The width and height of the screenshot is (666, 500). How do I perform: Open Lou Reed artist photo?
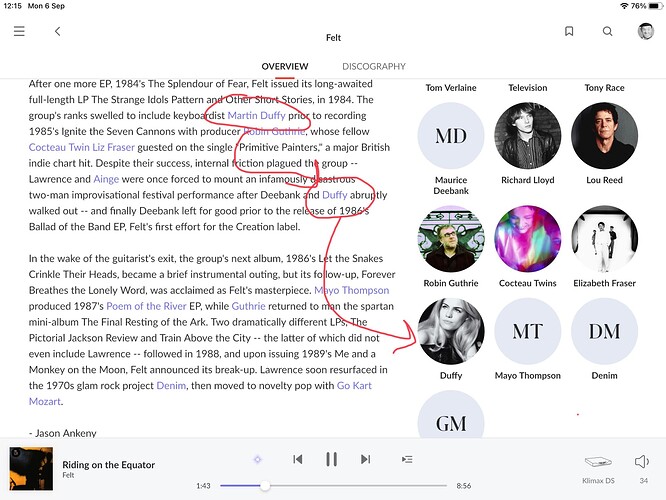(604, 136)
